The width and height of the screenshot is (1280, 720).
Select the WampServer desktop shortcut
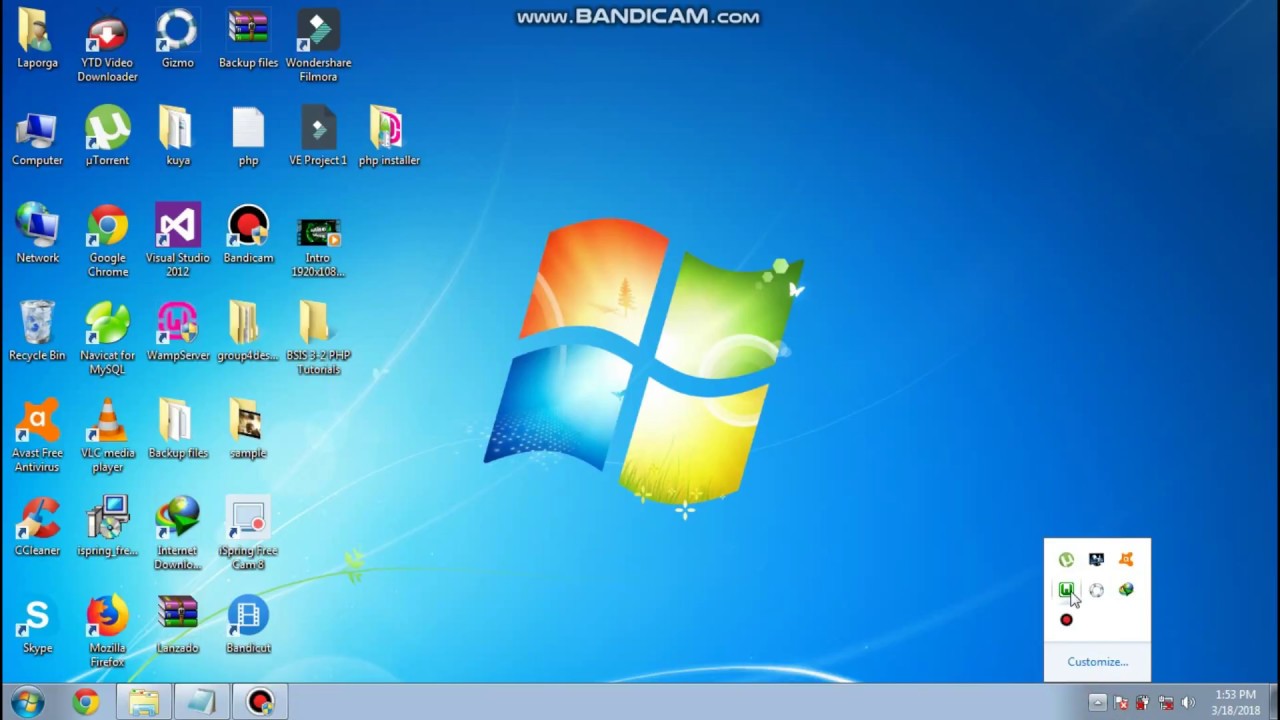pos(177,333)
